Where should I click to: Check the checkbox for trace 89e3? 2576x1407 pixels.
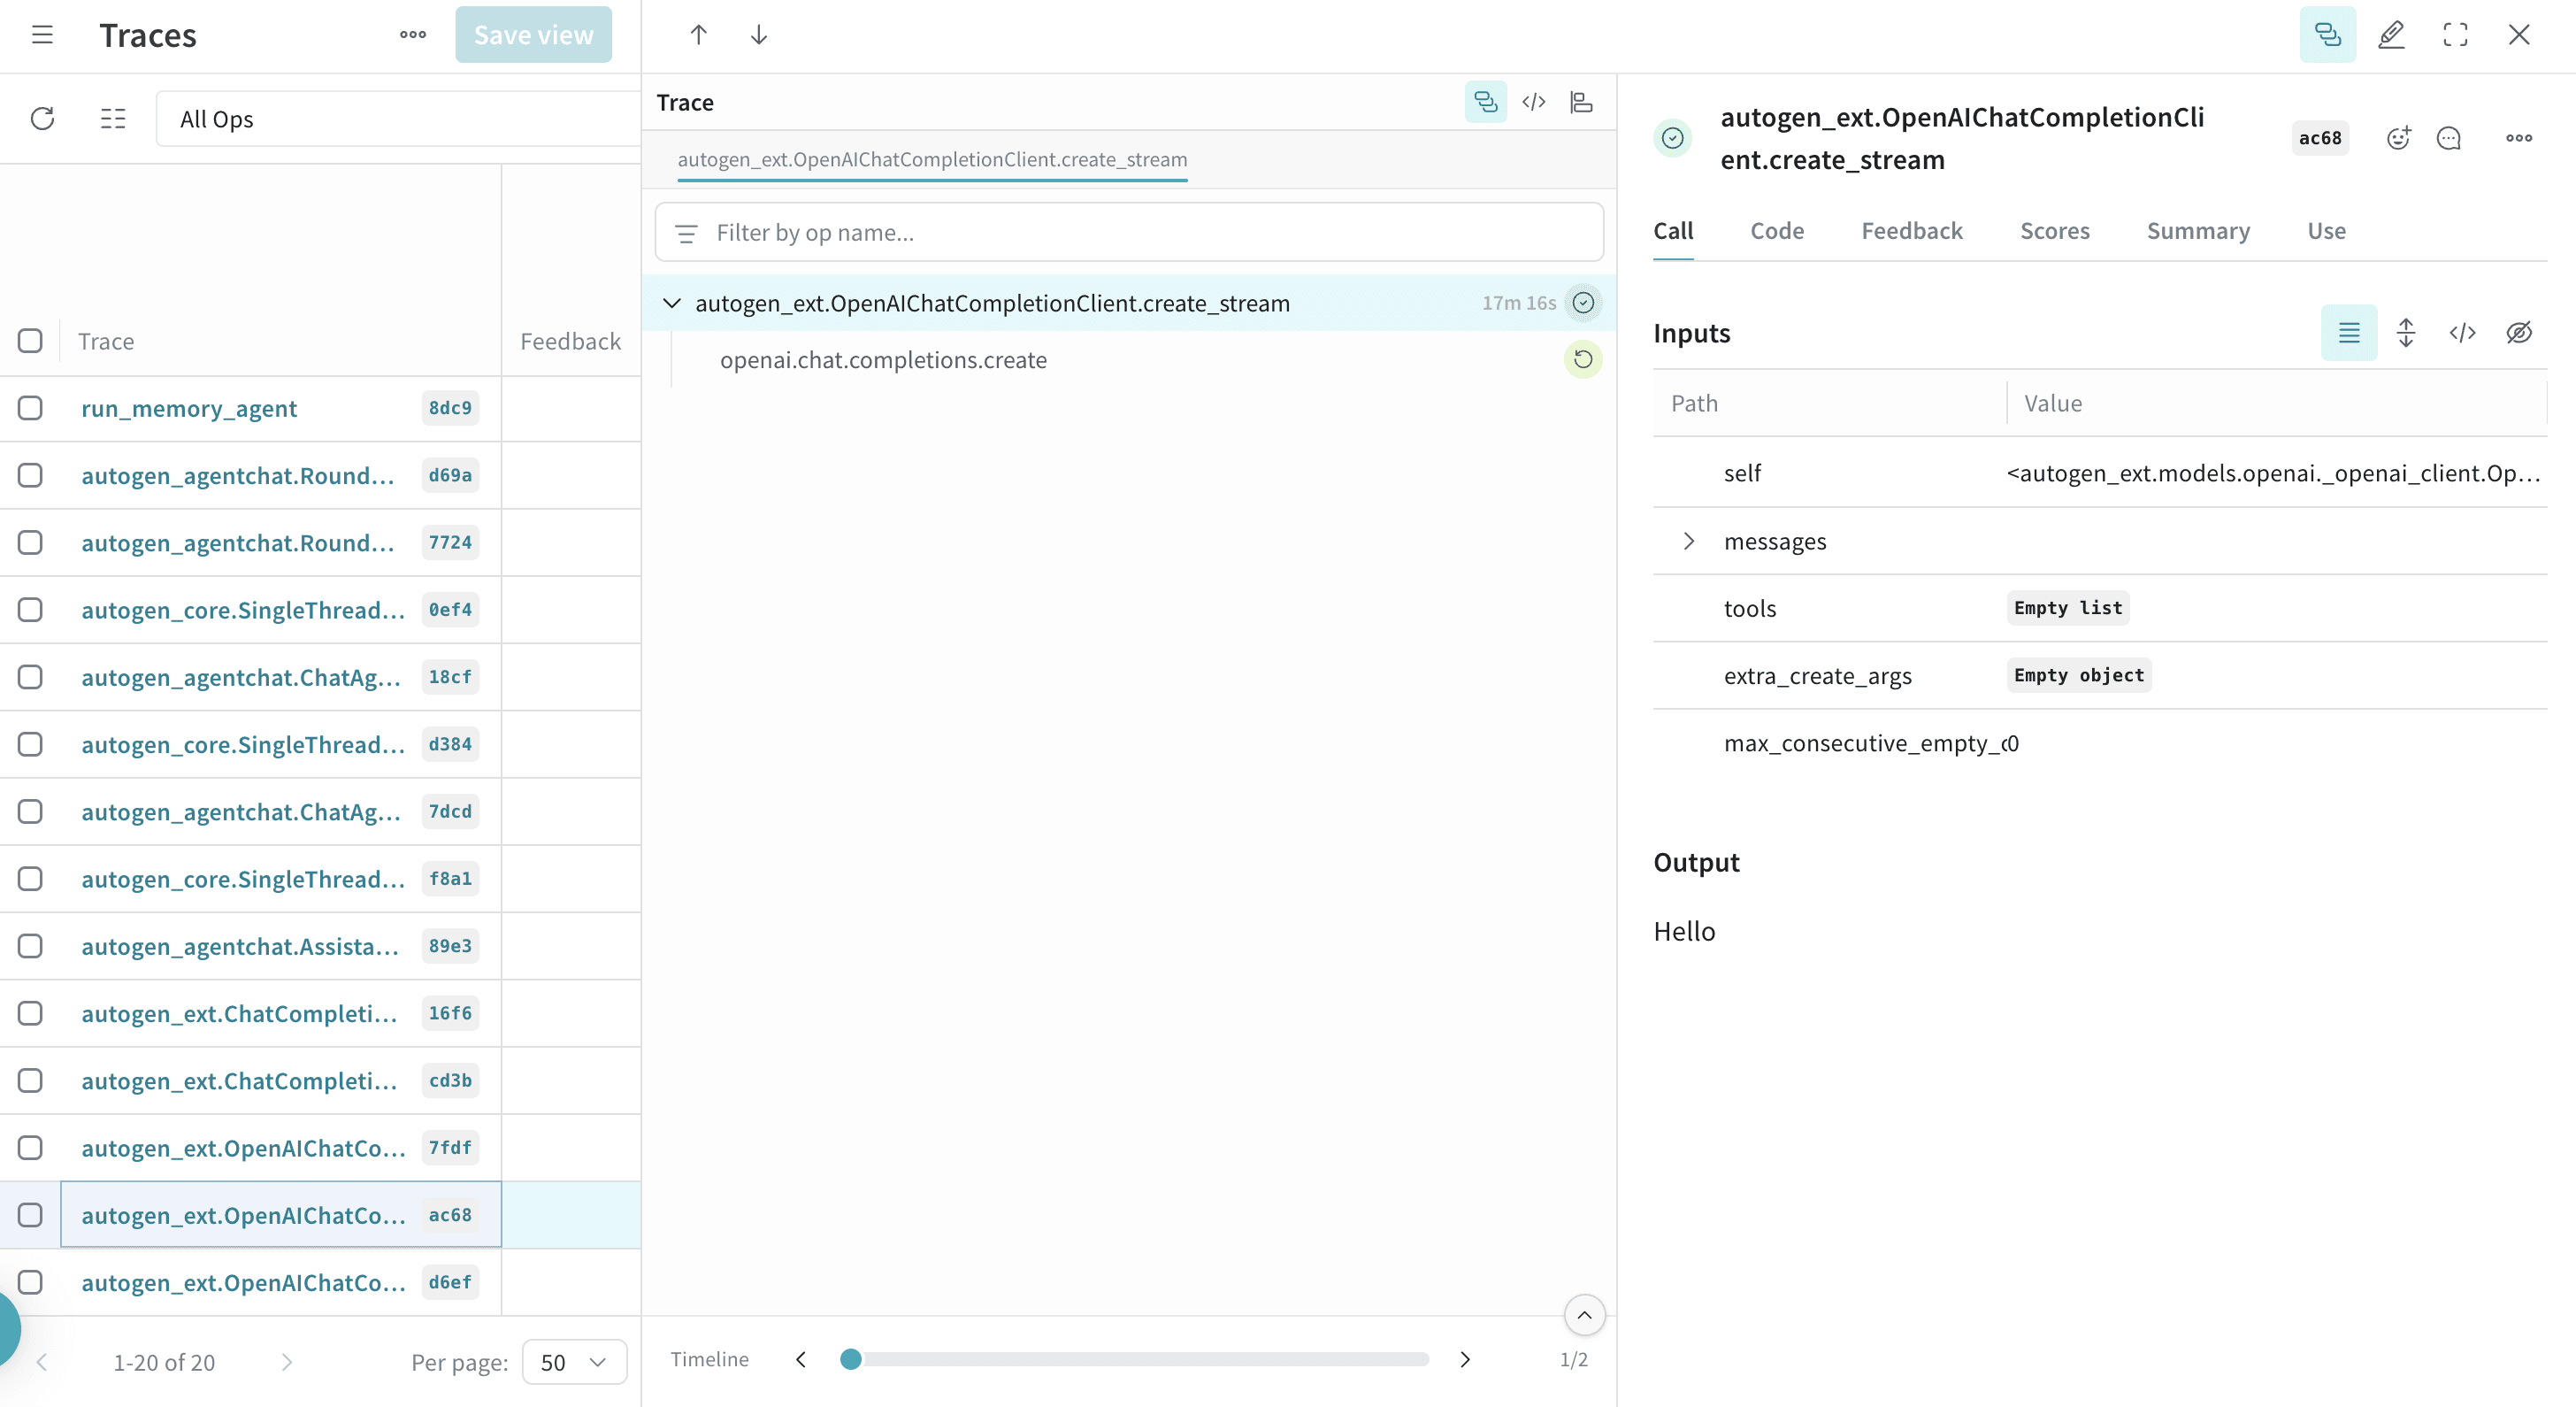(30, 946)
